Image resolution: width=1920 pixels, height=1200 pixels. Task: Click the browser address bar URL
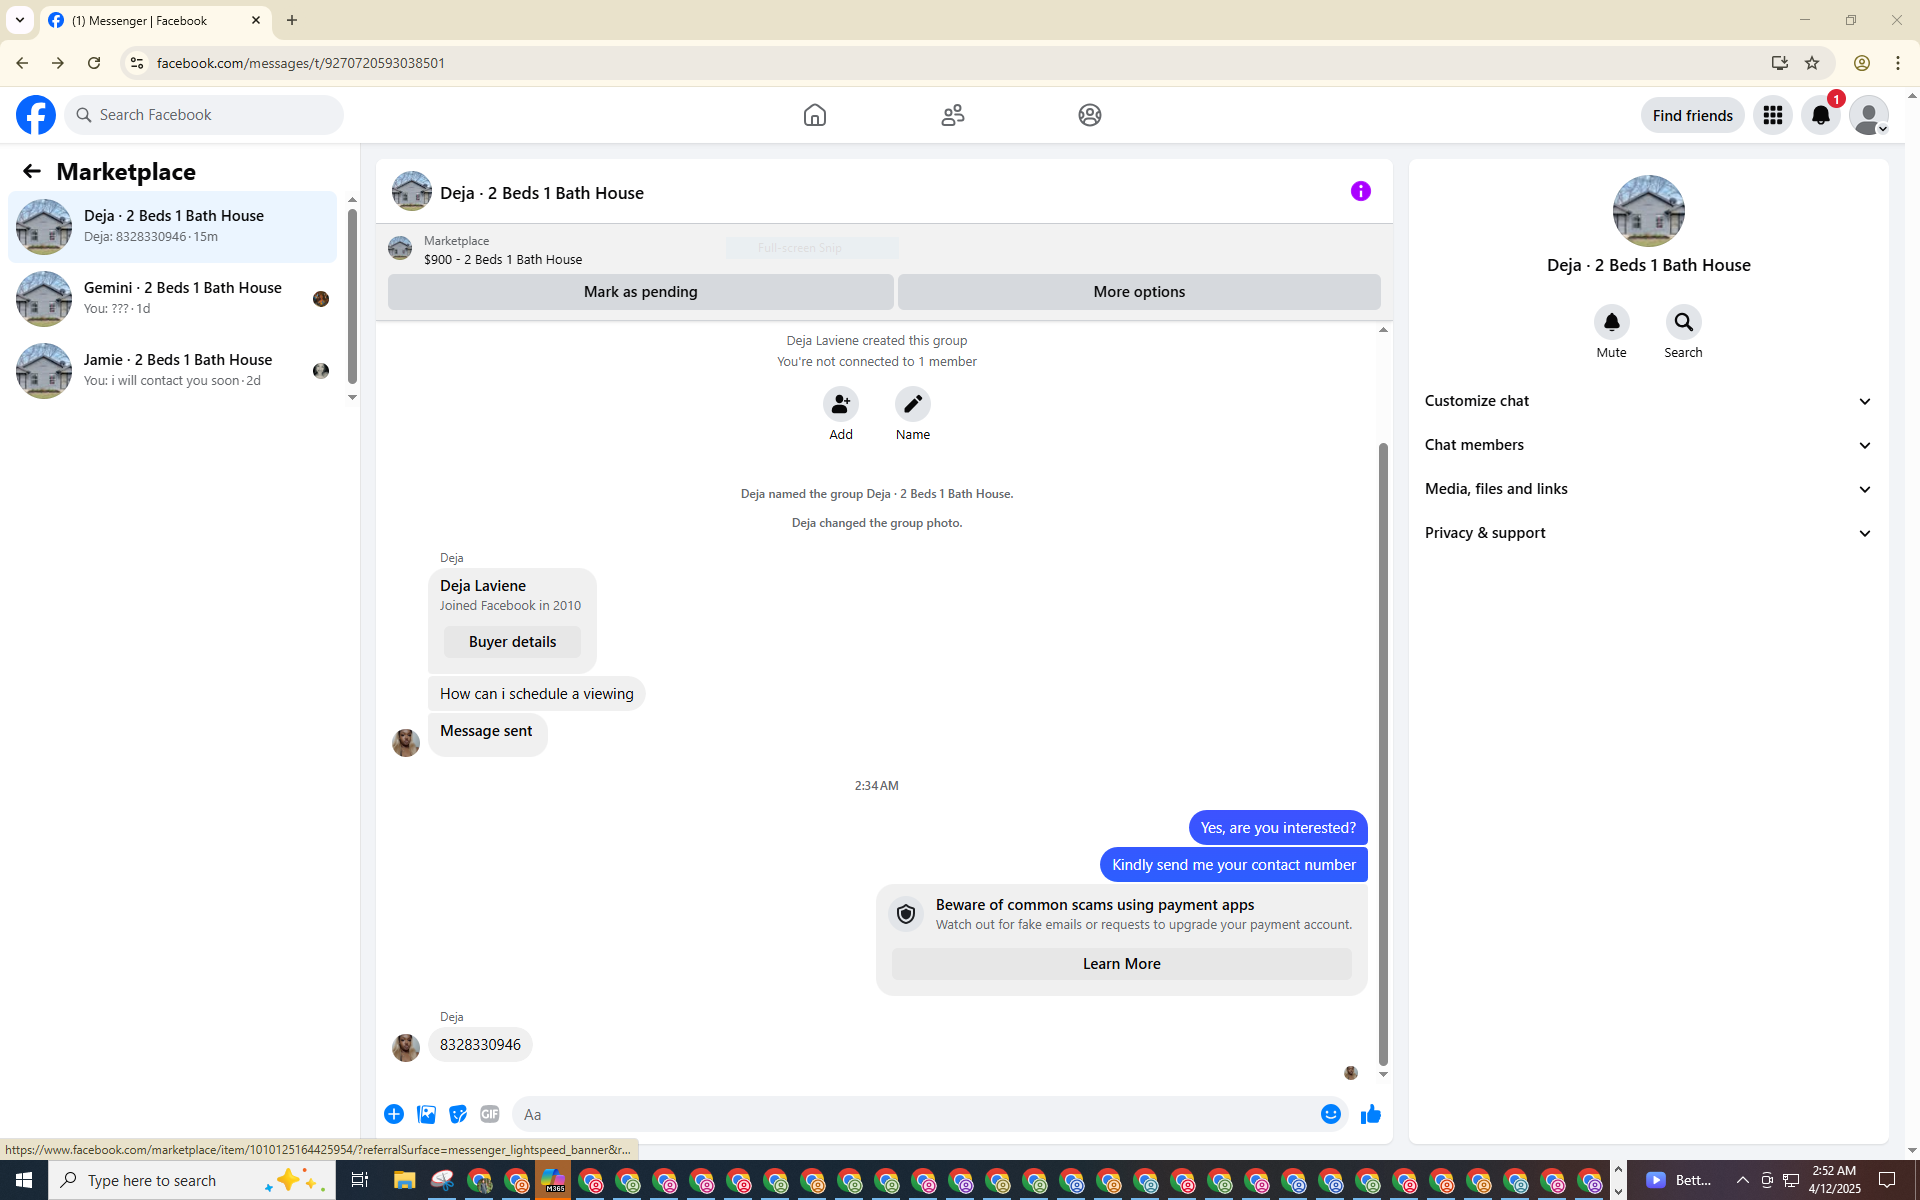(301, 63)
